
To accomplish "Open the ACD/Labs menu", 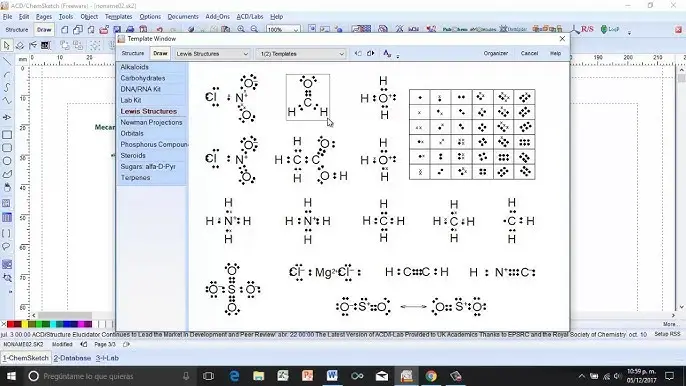I will click(250, 17).
